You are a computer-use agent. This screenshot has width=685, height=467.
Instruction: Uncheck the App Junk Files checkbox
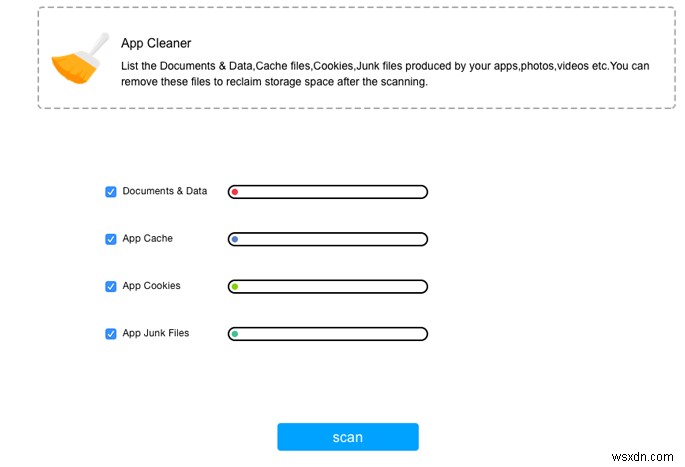(111, 334)
